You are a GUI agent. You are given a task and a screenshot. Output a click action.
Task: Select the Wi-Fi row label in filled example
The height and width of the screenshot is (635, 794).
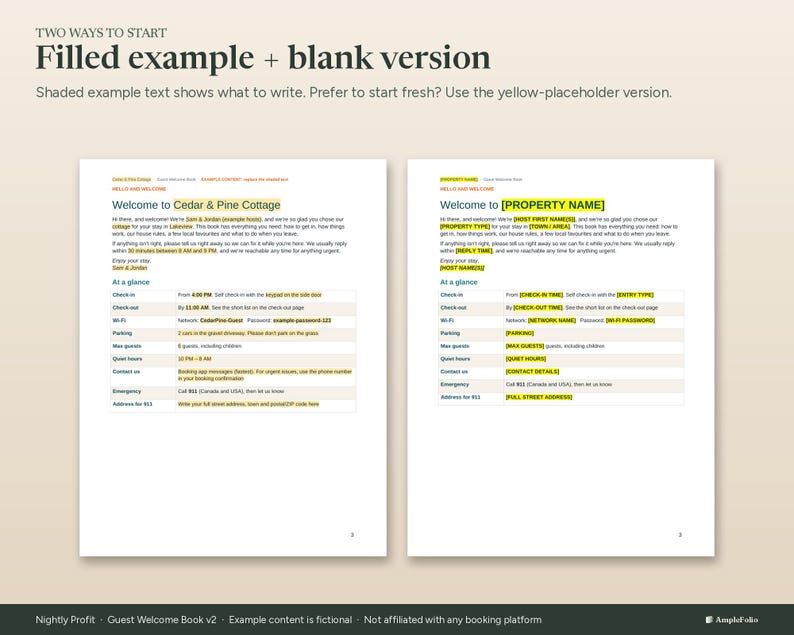(119, 321)
